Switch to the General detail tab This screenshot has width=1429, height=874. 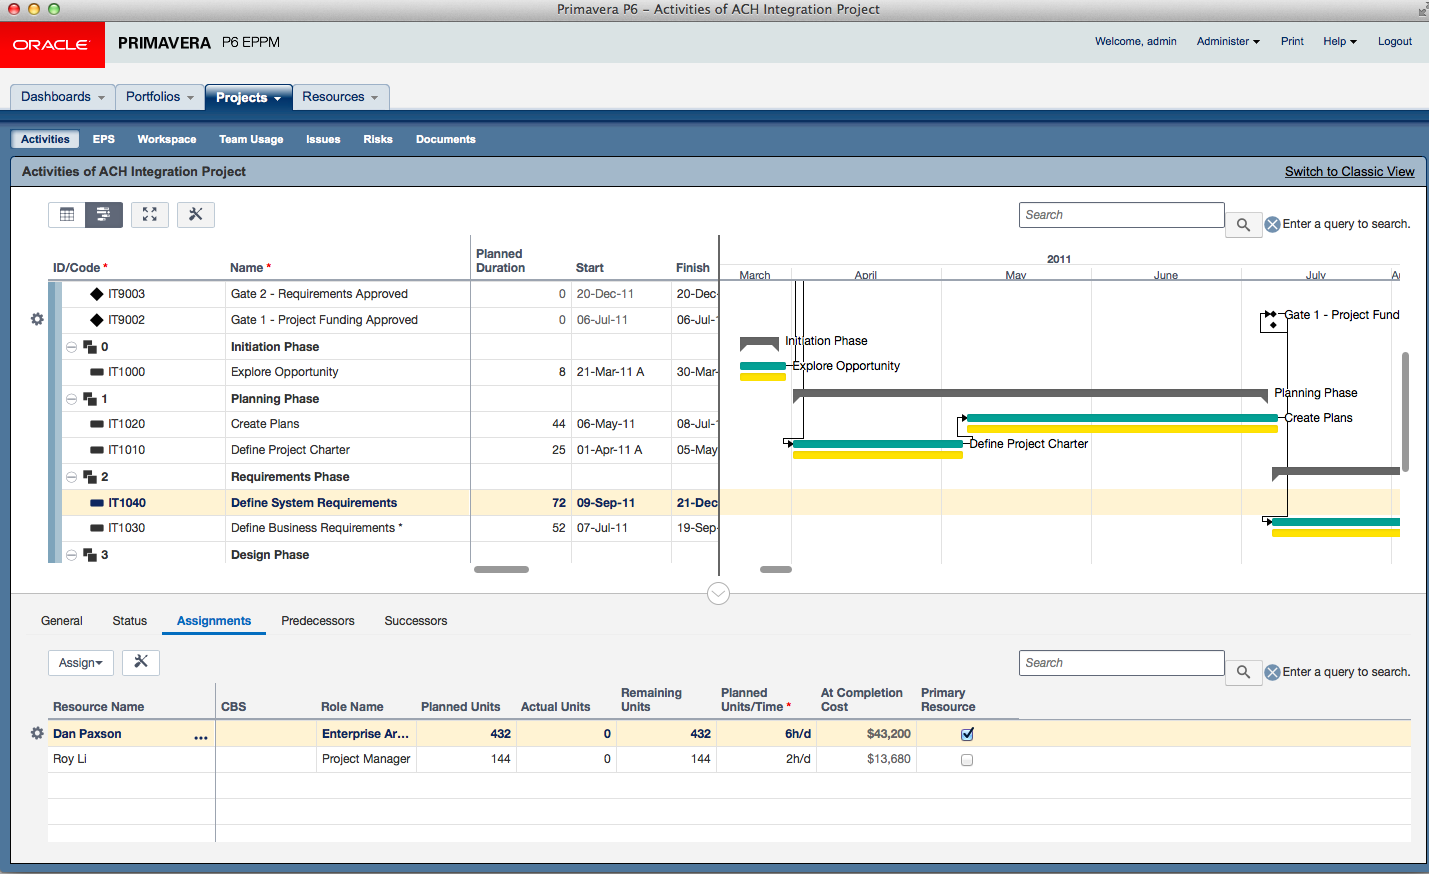(x=62, y=621)
